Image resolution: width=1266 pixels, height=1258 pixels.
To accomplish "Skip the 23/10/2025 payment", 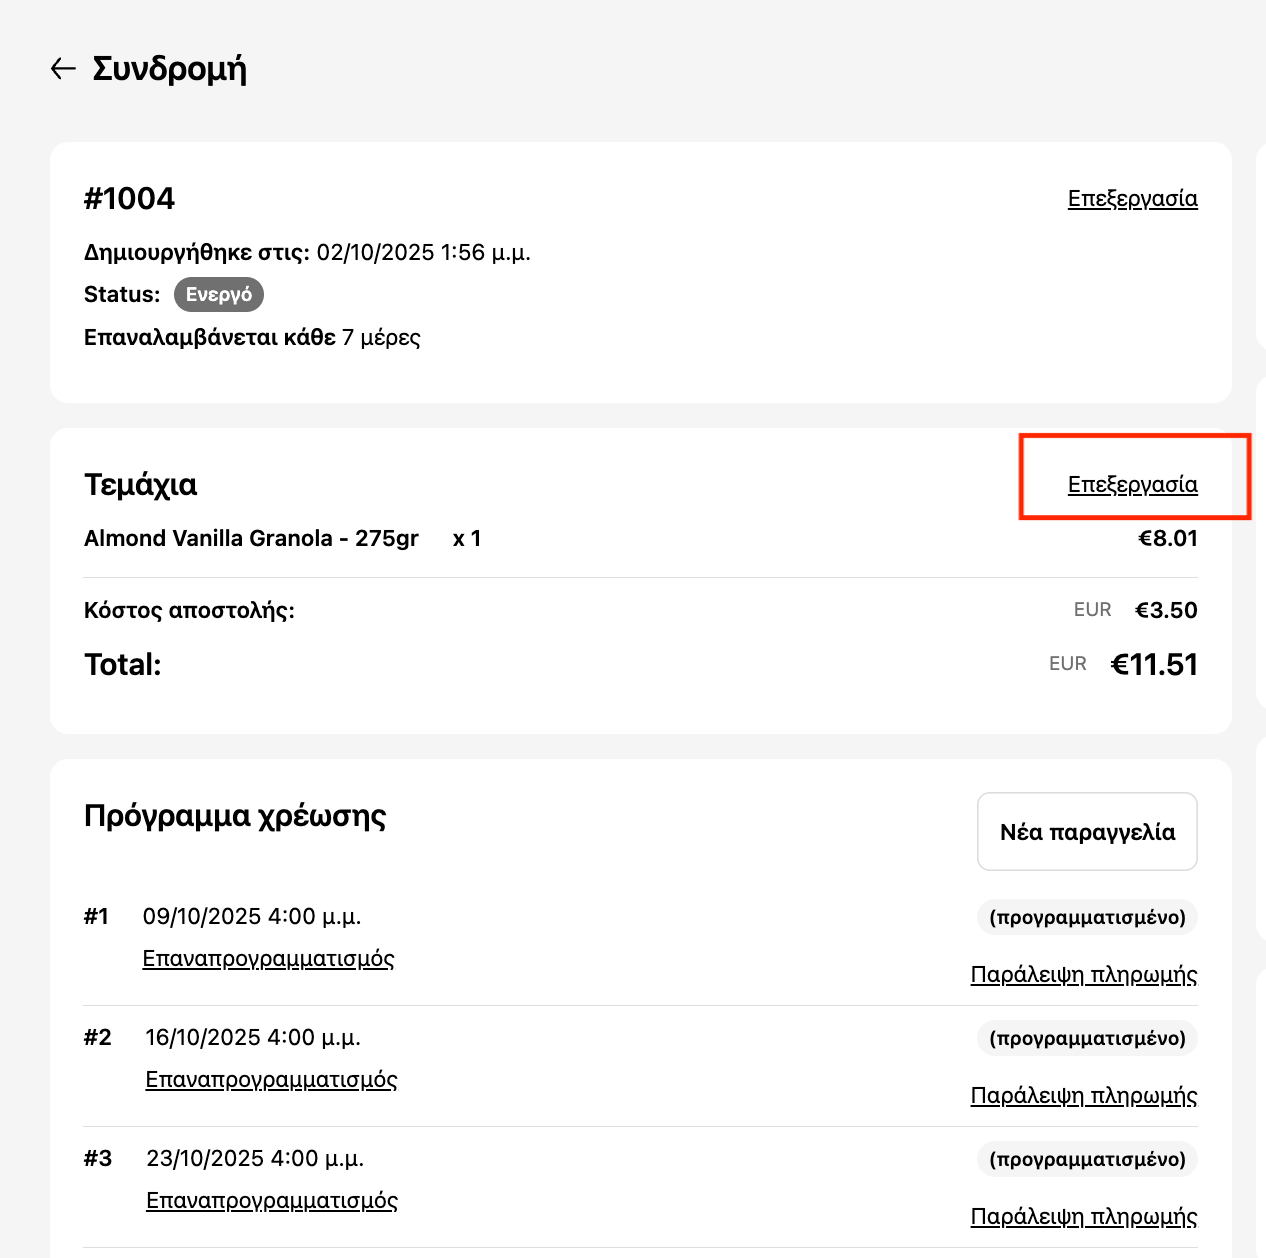I will 1083,1217.
